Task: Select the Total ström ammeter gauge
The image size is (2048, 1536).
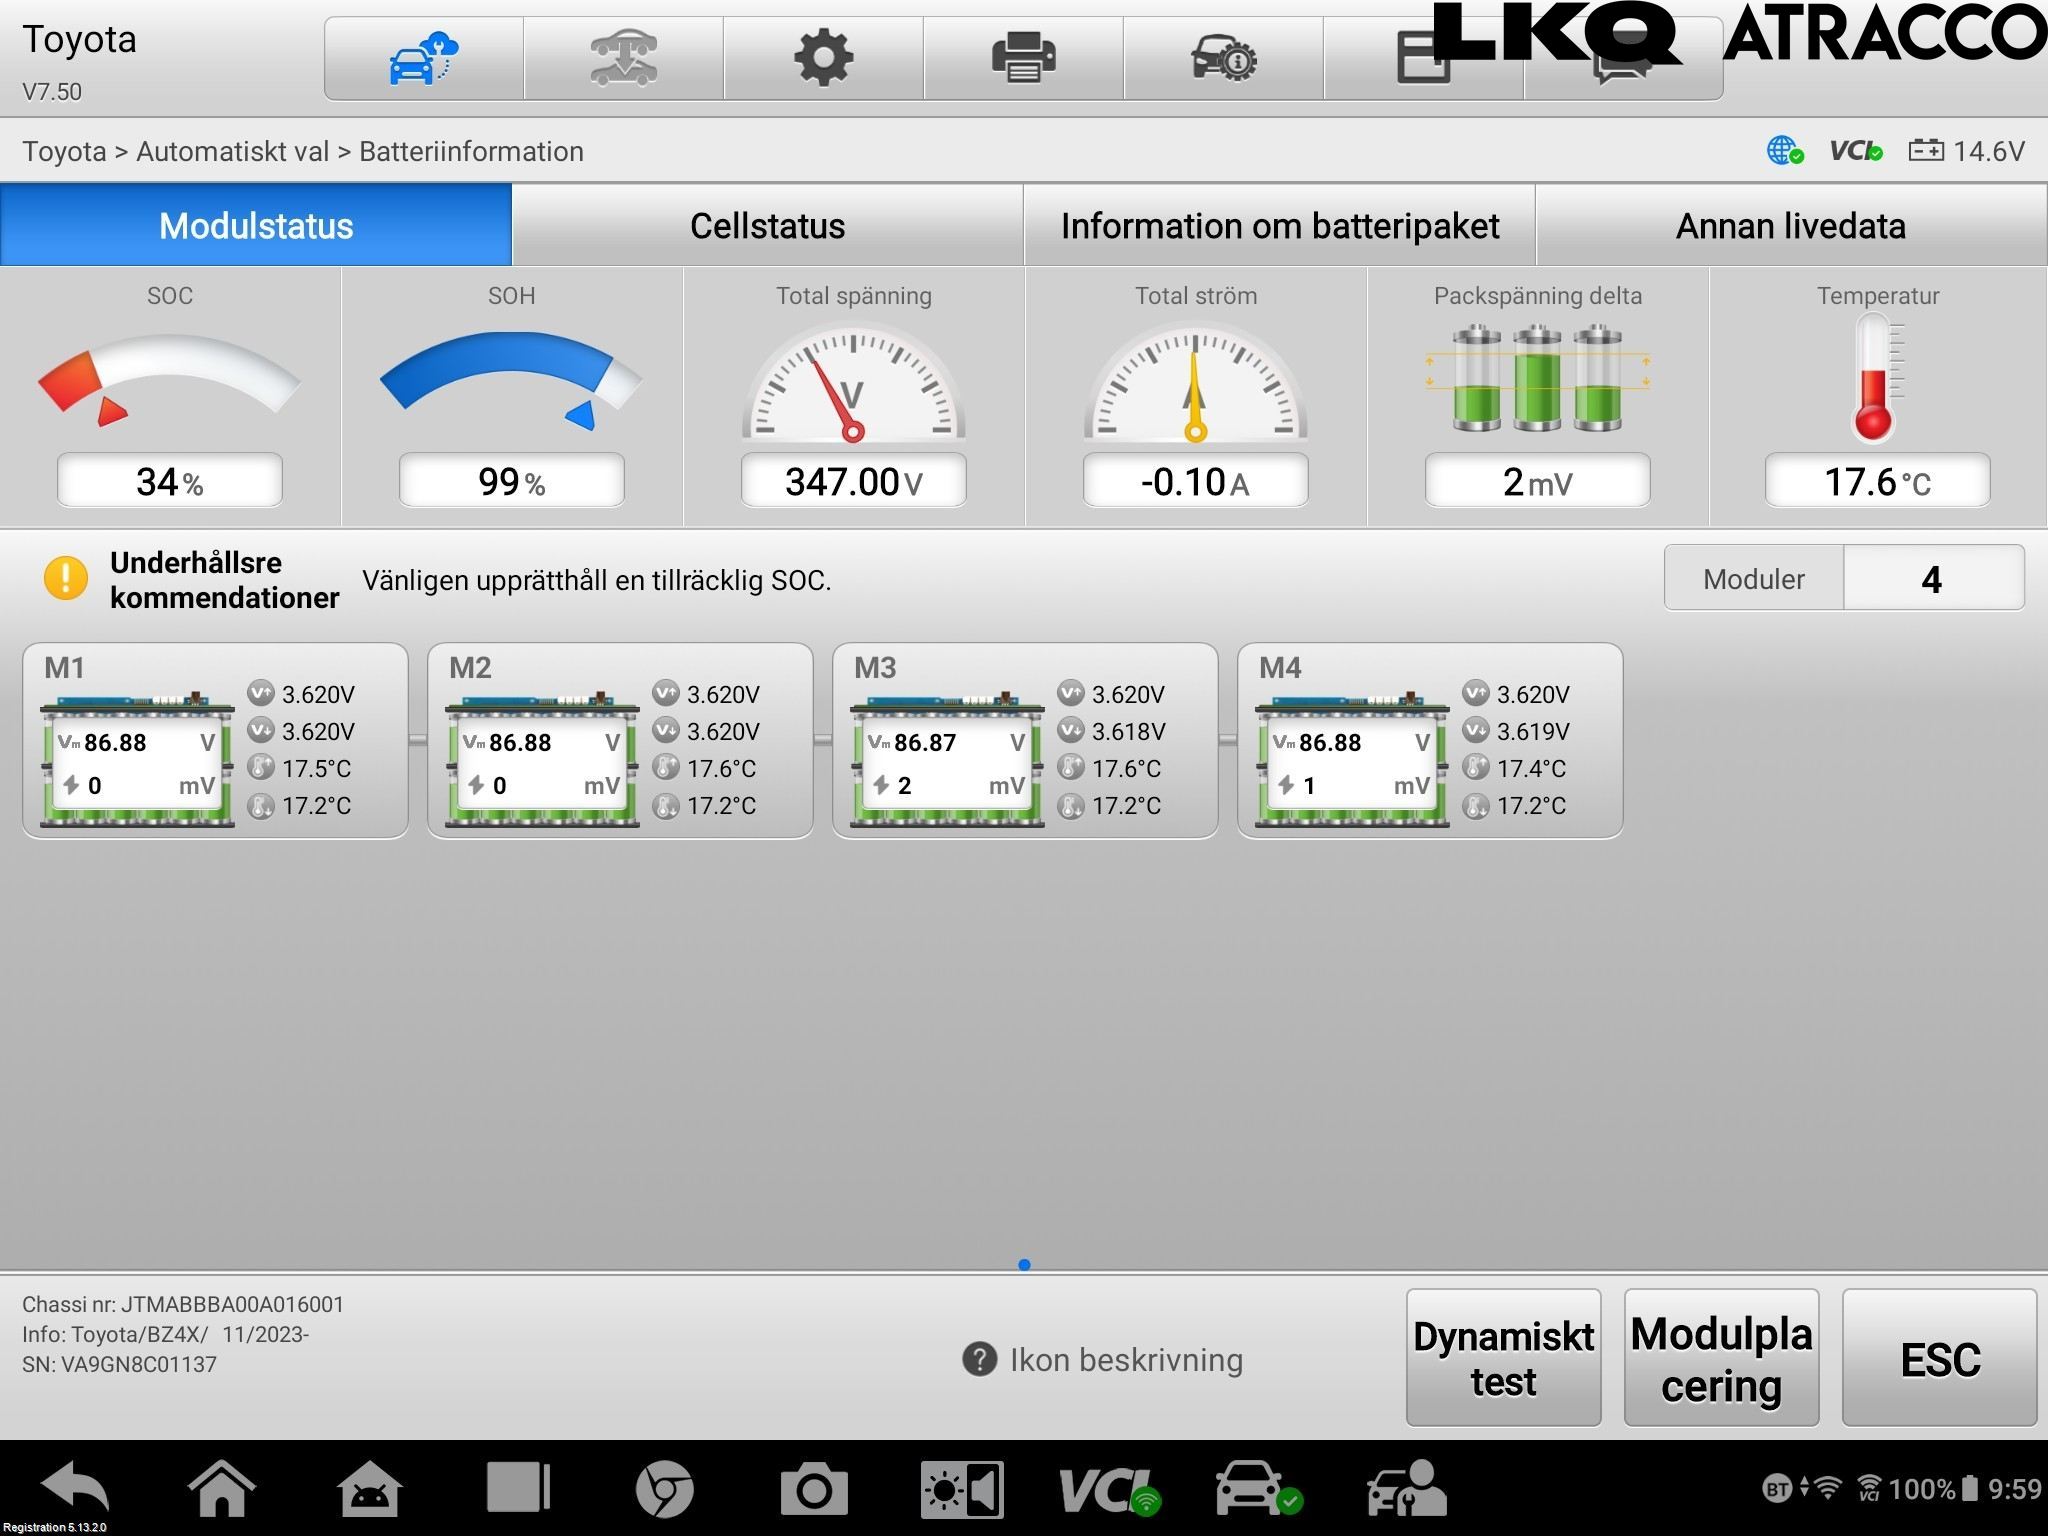Action: tap(1195, 381)
